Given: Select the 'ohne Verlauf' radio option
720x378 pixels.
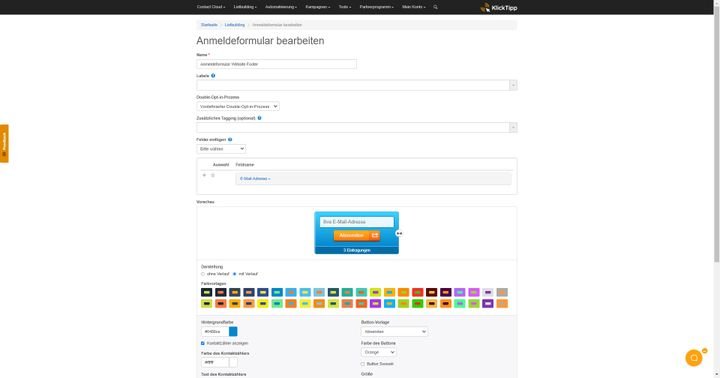Looking at the screenshot, I should [203, 274].
